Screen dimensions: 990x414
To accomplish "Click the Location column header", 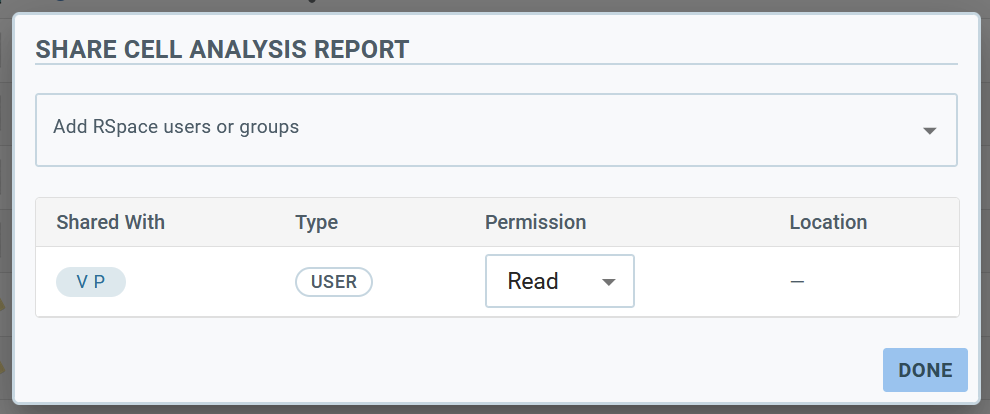I will (828, 222).
